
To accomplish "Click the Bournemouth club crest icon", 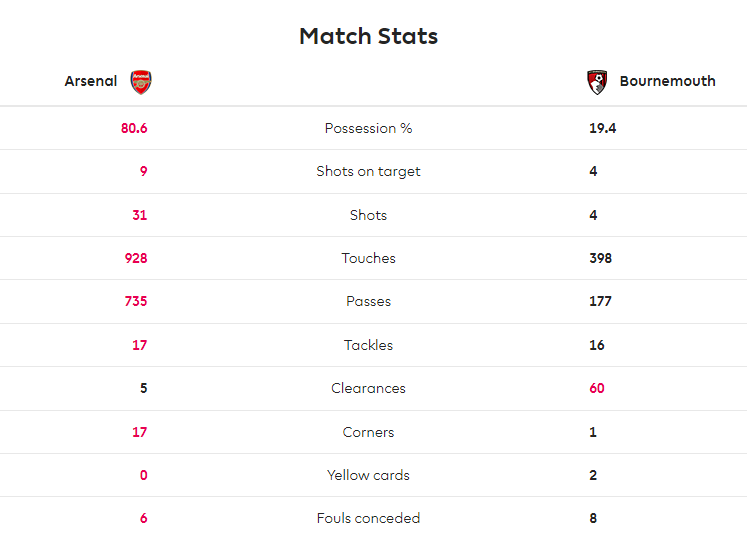I will (597, 82).
